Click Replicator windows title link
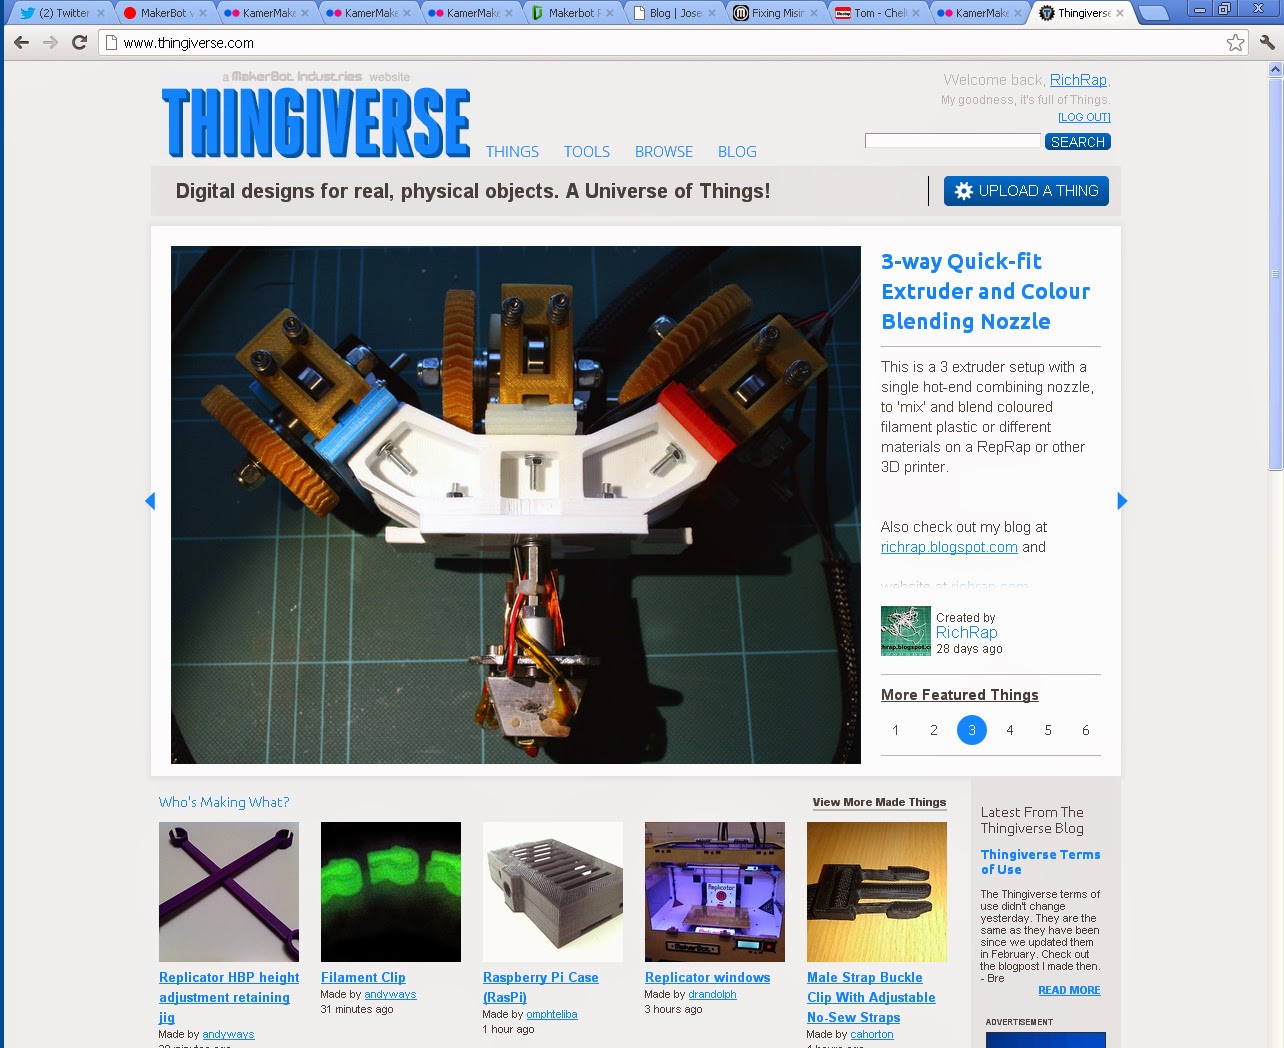This screenshot has height=1048, width=1284. [x=707, y=977]
